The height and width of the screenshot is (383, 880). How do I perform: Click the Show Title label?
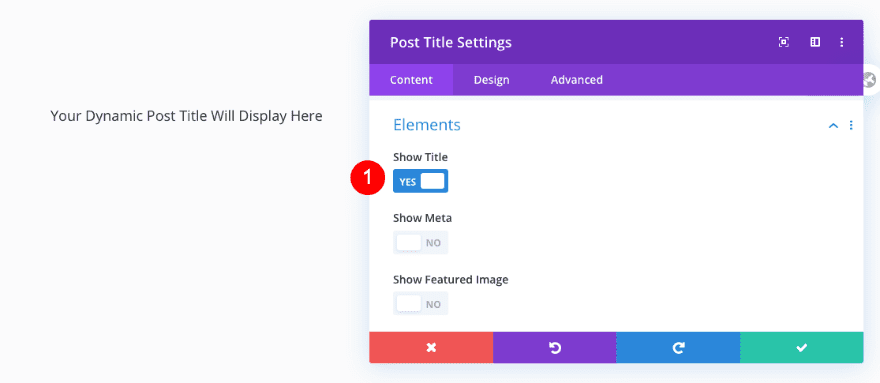(x=420, y=157)
